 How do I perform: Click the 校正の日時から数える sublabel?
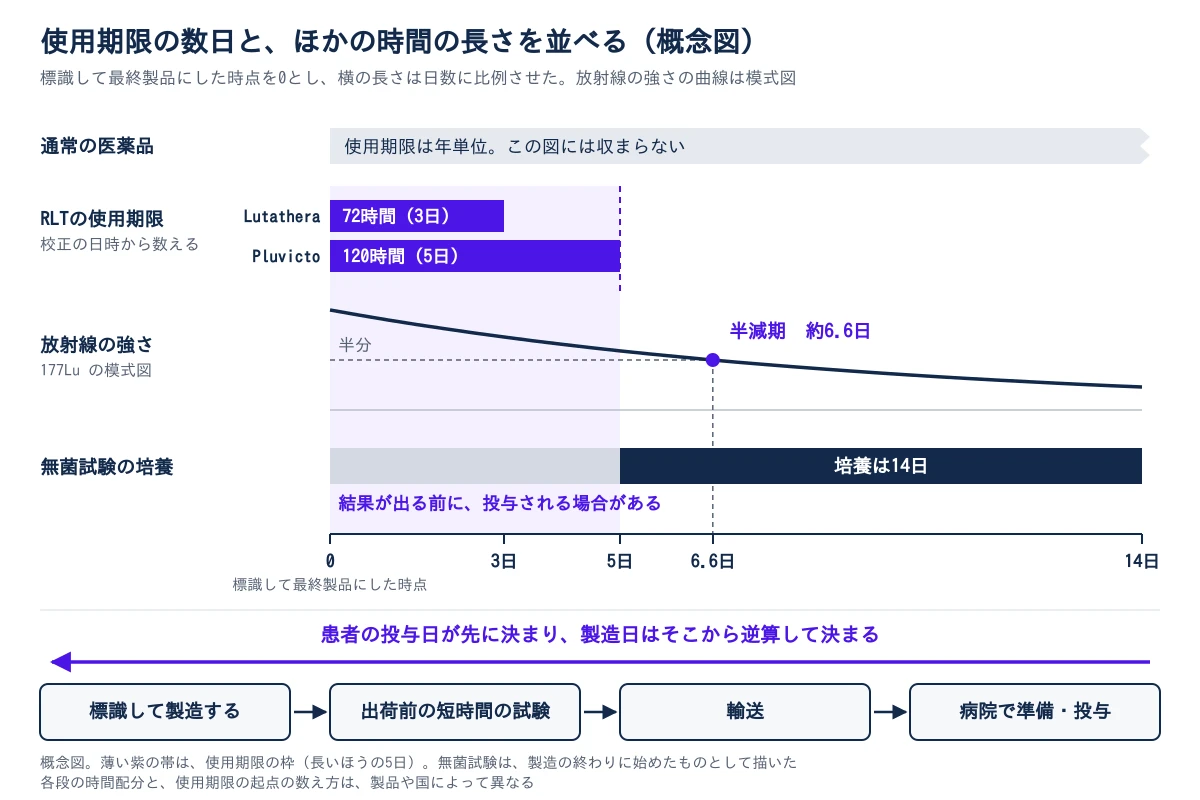(119, 244)
